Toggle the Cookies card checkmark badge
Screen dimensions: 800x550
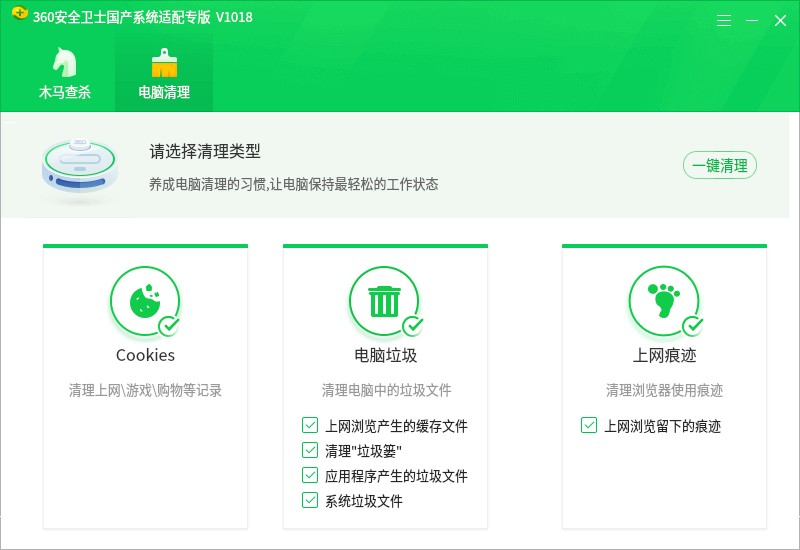coord(169,327)
